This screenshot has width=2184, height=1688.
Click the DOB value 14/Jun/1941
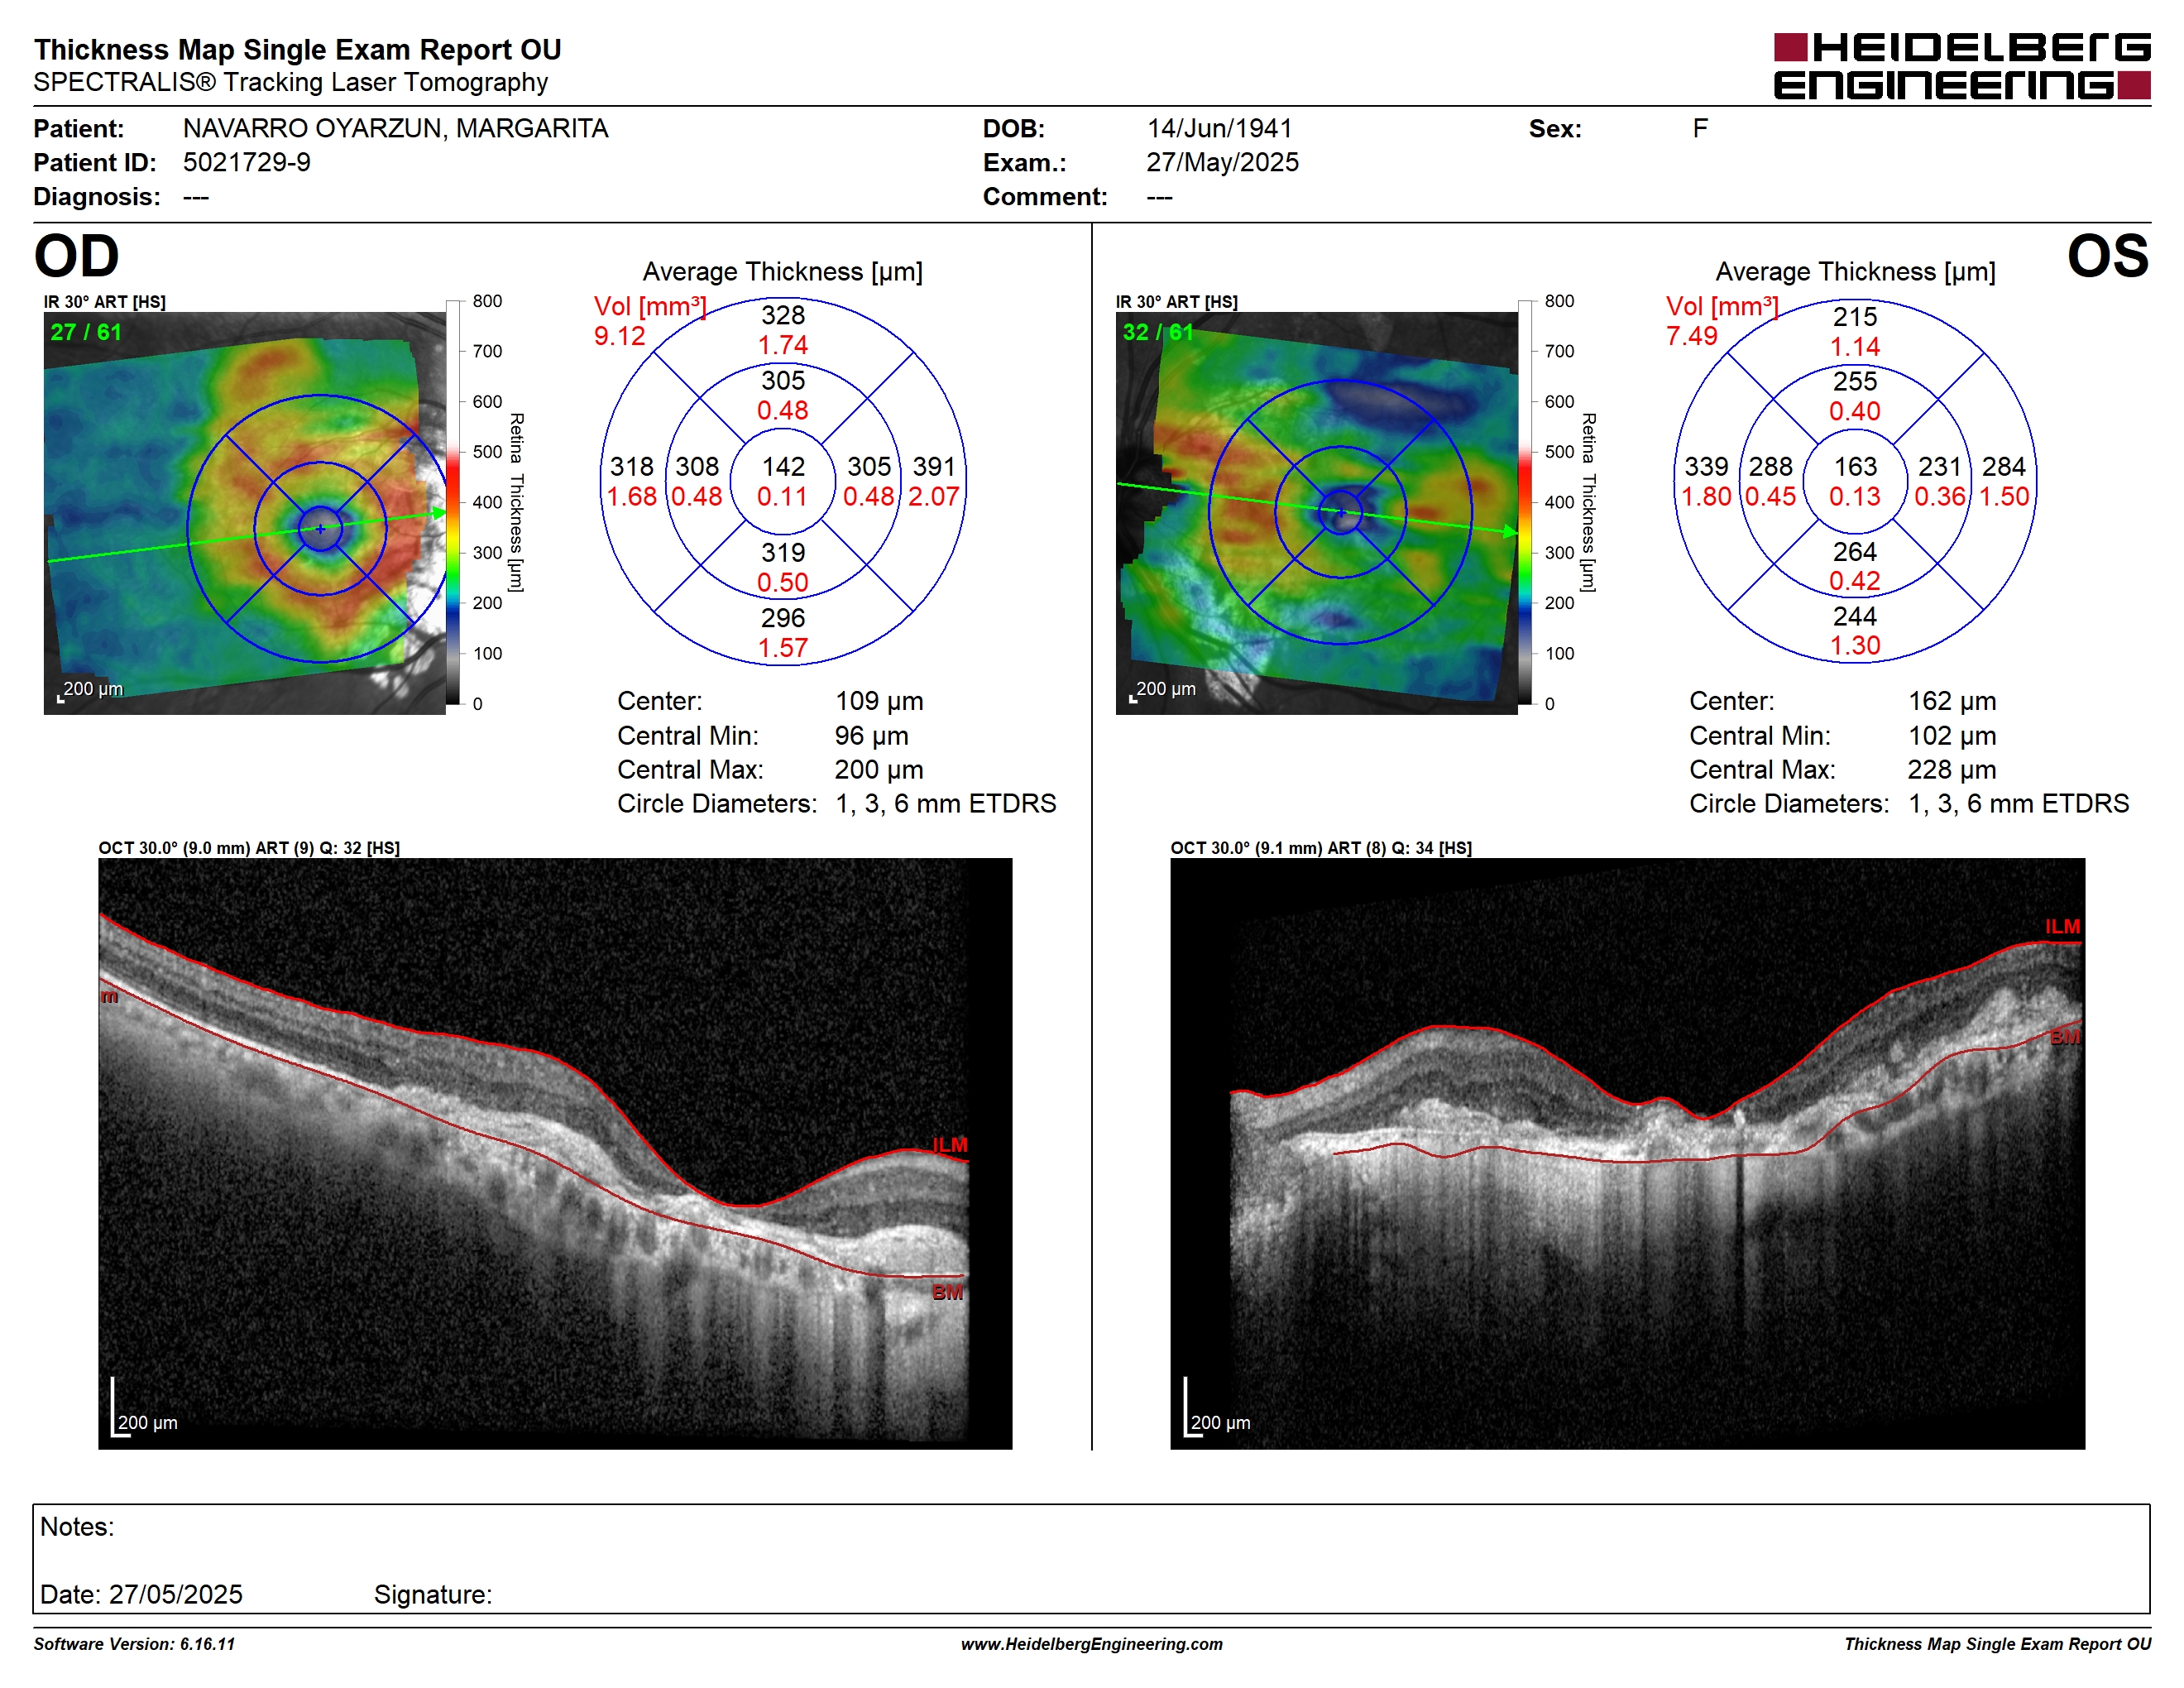[1219, 129]
